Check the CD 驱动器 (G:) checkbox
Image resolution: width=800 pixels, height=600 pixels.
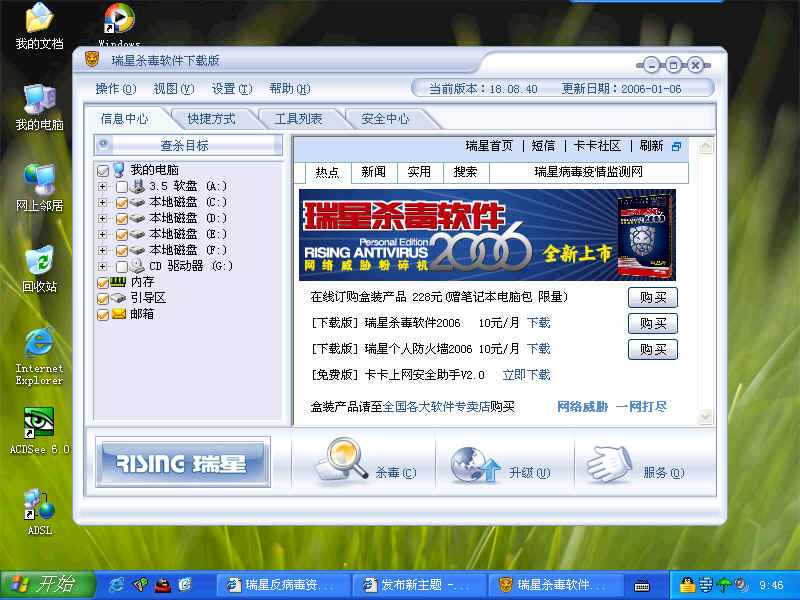pyautogui.click(x=121, y=266)
